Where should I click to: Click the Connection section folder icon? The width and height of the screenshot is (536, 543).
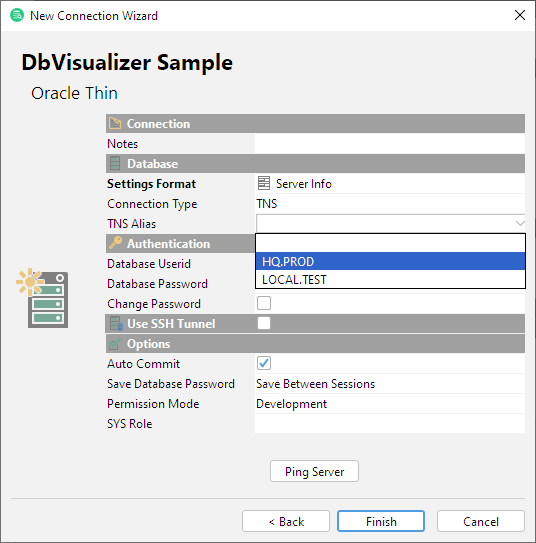point(115,124)
